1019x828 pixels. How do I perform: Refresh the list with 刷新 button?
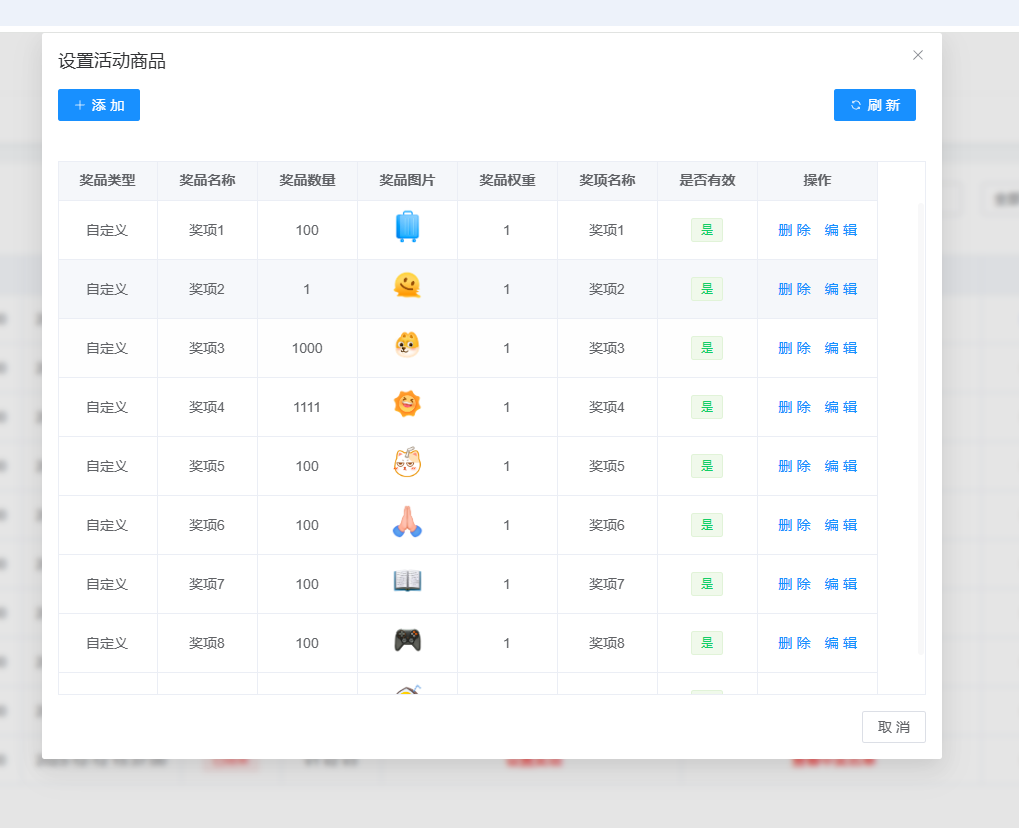click(874, 105)
